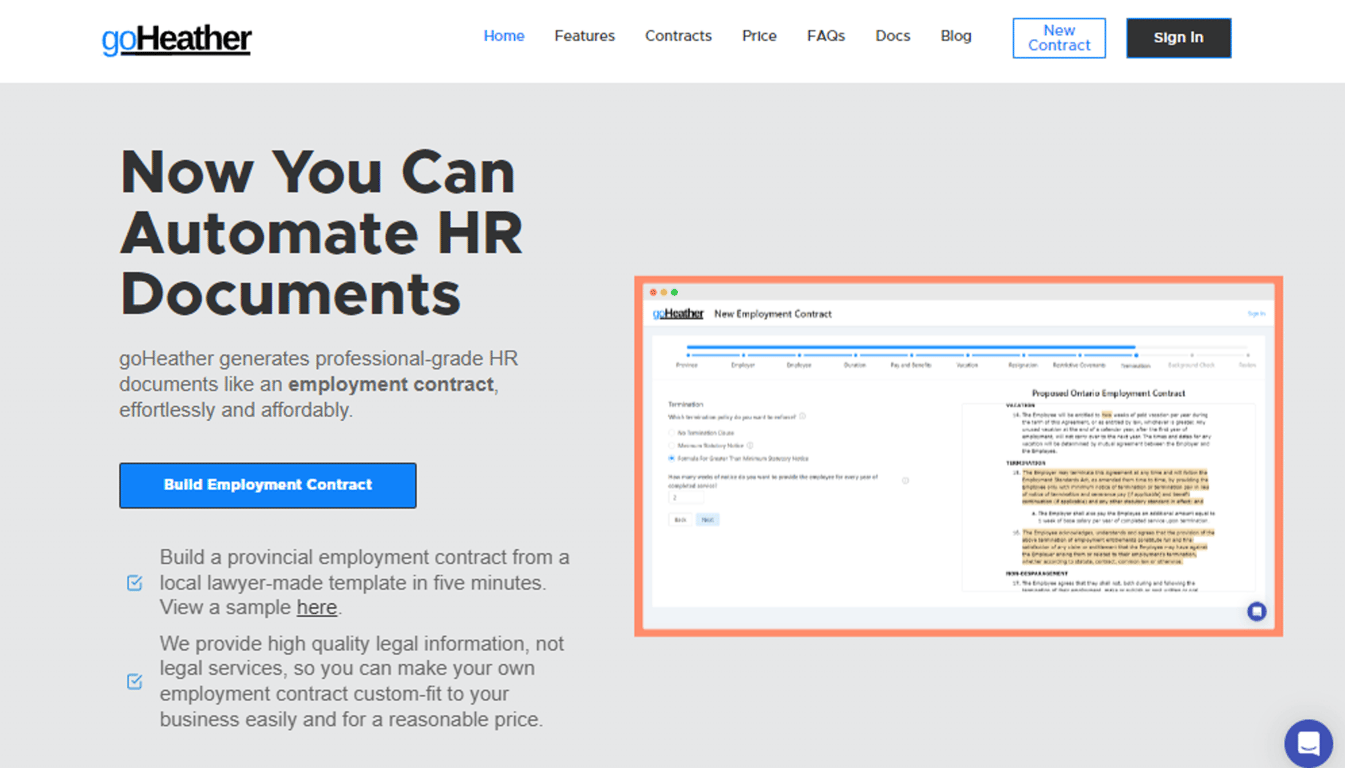Click 'New Employment Contract' title in preview
Viewport: 1345px width, 768px height.
(773, 314)
